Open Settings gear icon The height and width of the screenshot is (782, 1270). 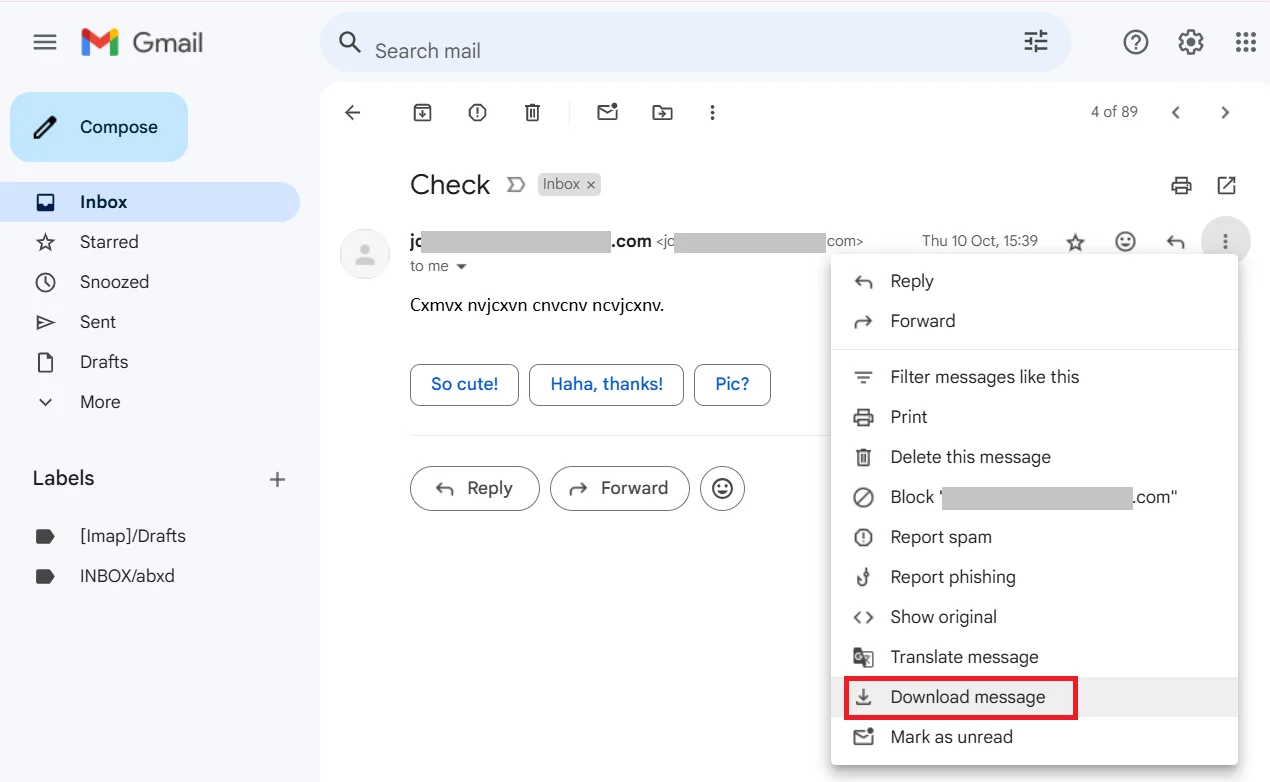coord(1190,42)
